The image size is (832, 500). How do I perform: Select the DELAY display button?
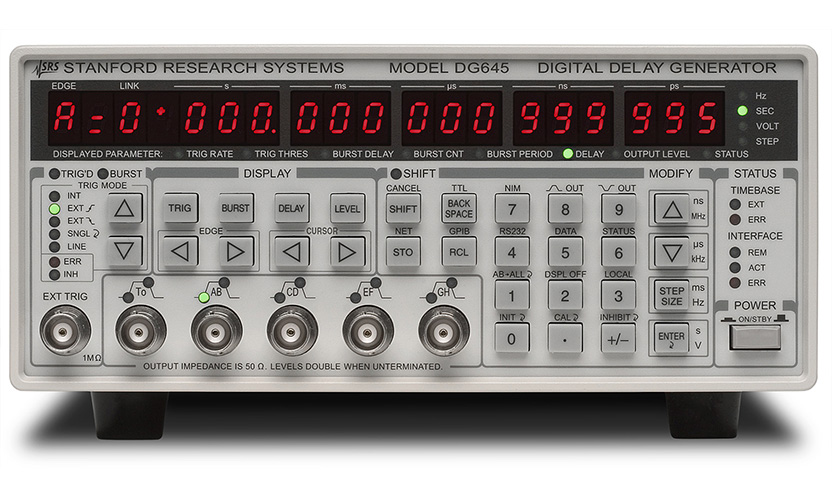[x=291, y=208]
